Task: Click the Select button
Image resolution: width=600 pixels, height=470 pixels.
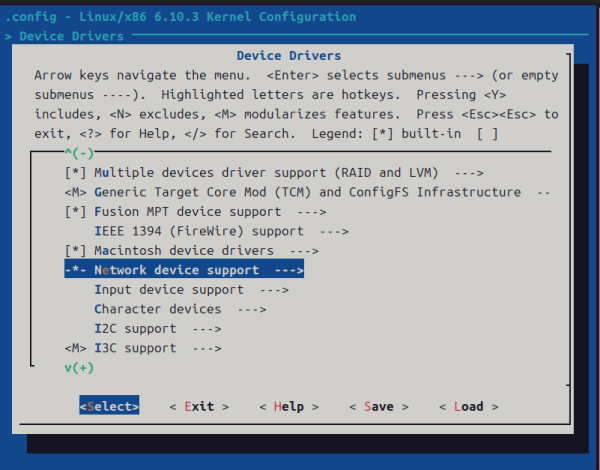Action: coord(109,406)
